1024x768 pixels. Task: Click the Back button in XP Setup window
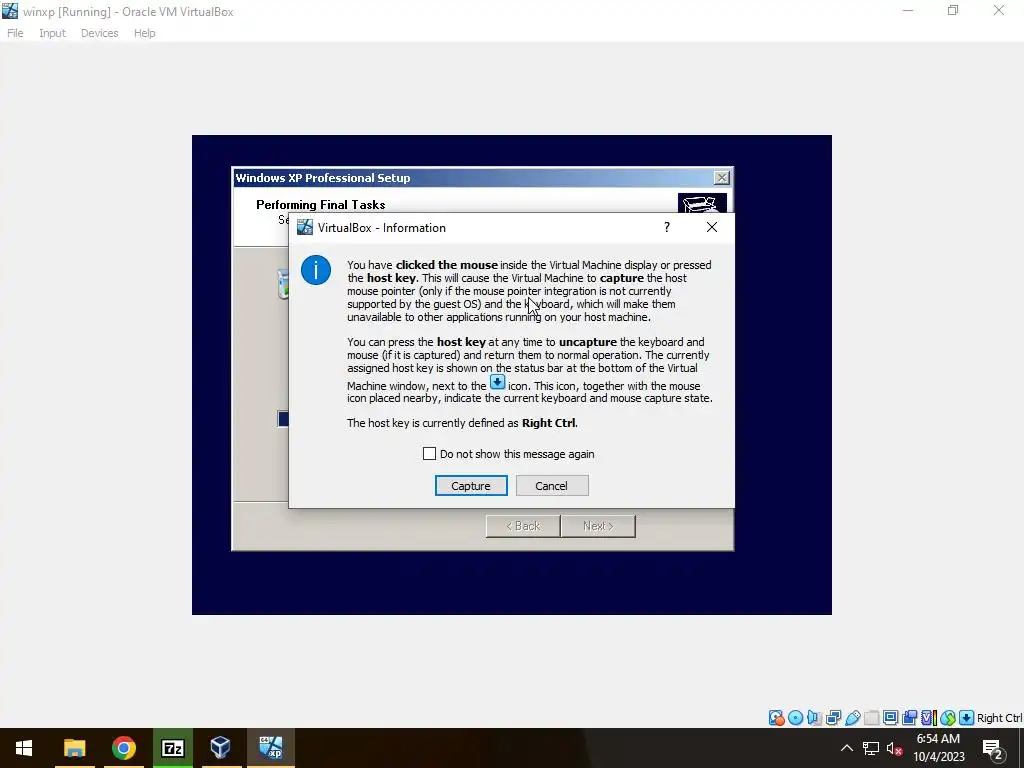tap(522, 526)
